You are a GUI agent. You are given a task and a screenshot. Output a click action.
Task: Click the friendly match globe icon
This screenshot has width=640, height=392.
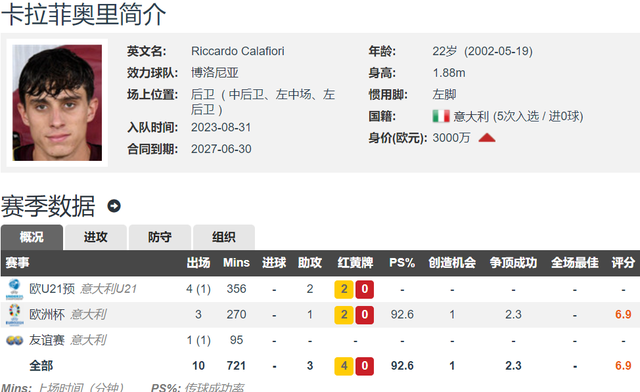14,340
